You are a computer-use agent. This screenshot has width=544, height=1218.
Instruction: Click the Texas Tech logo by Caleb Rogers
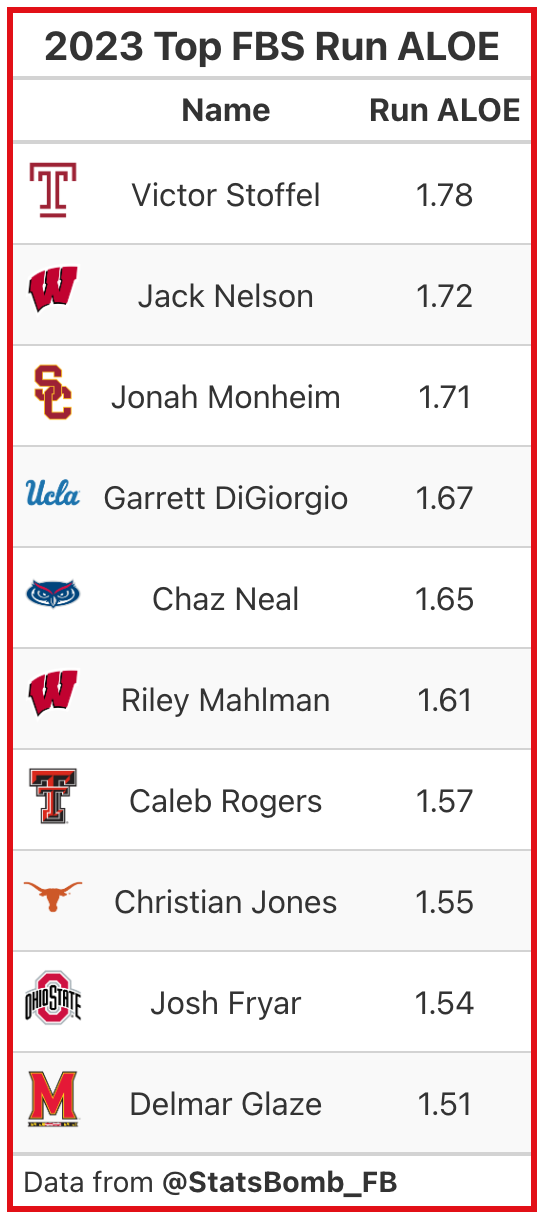[x=53, y=796]
